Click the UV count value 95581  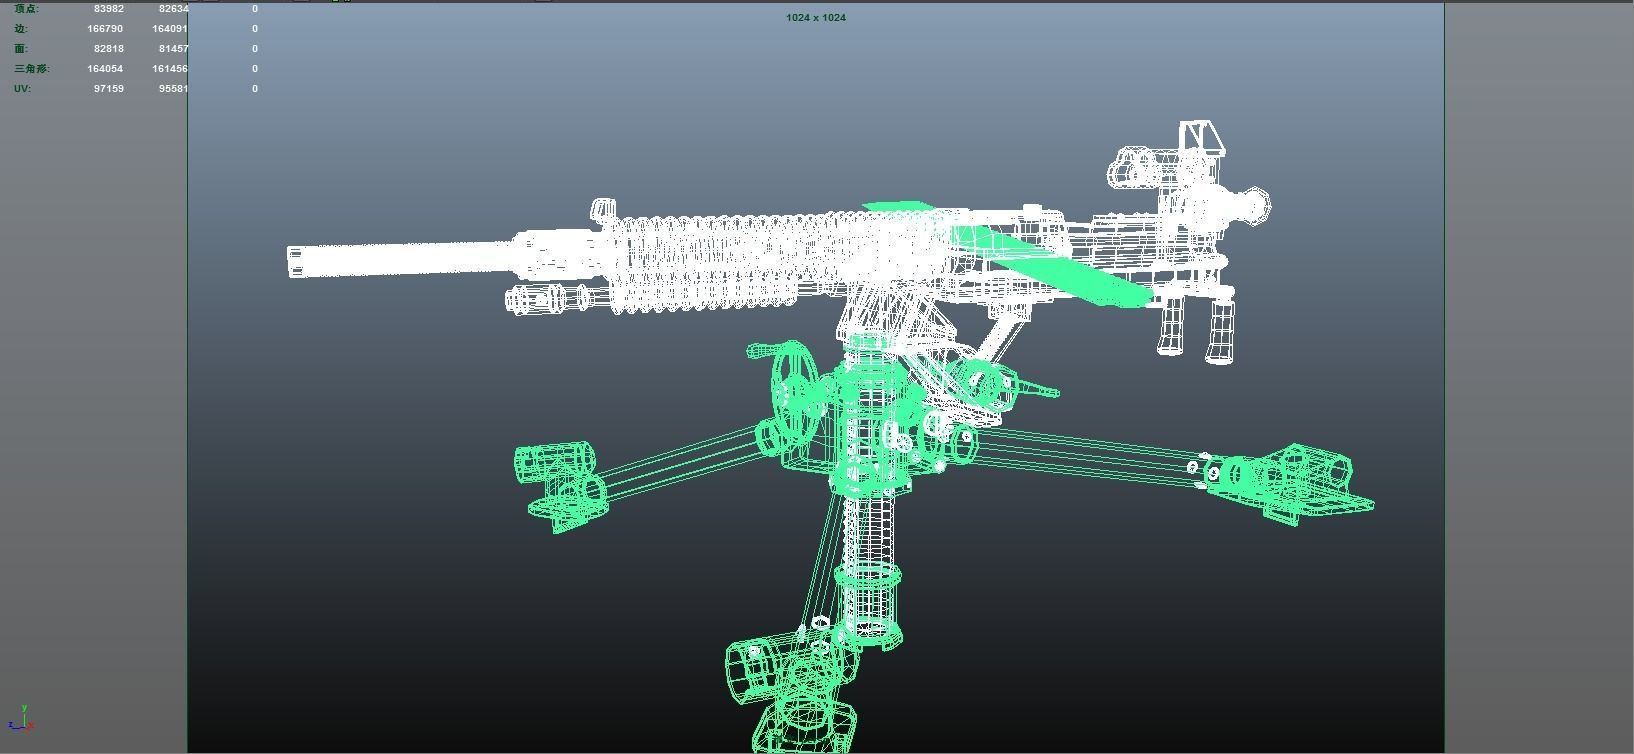[173, 89]
